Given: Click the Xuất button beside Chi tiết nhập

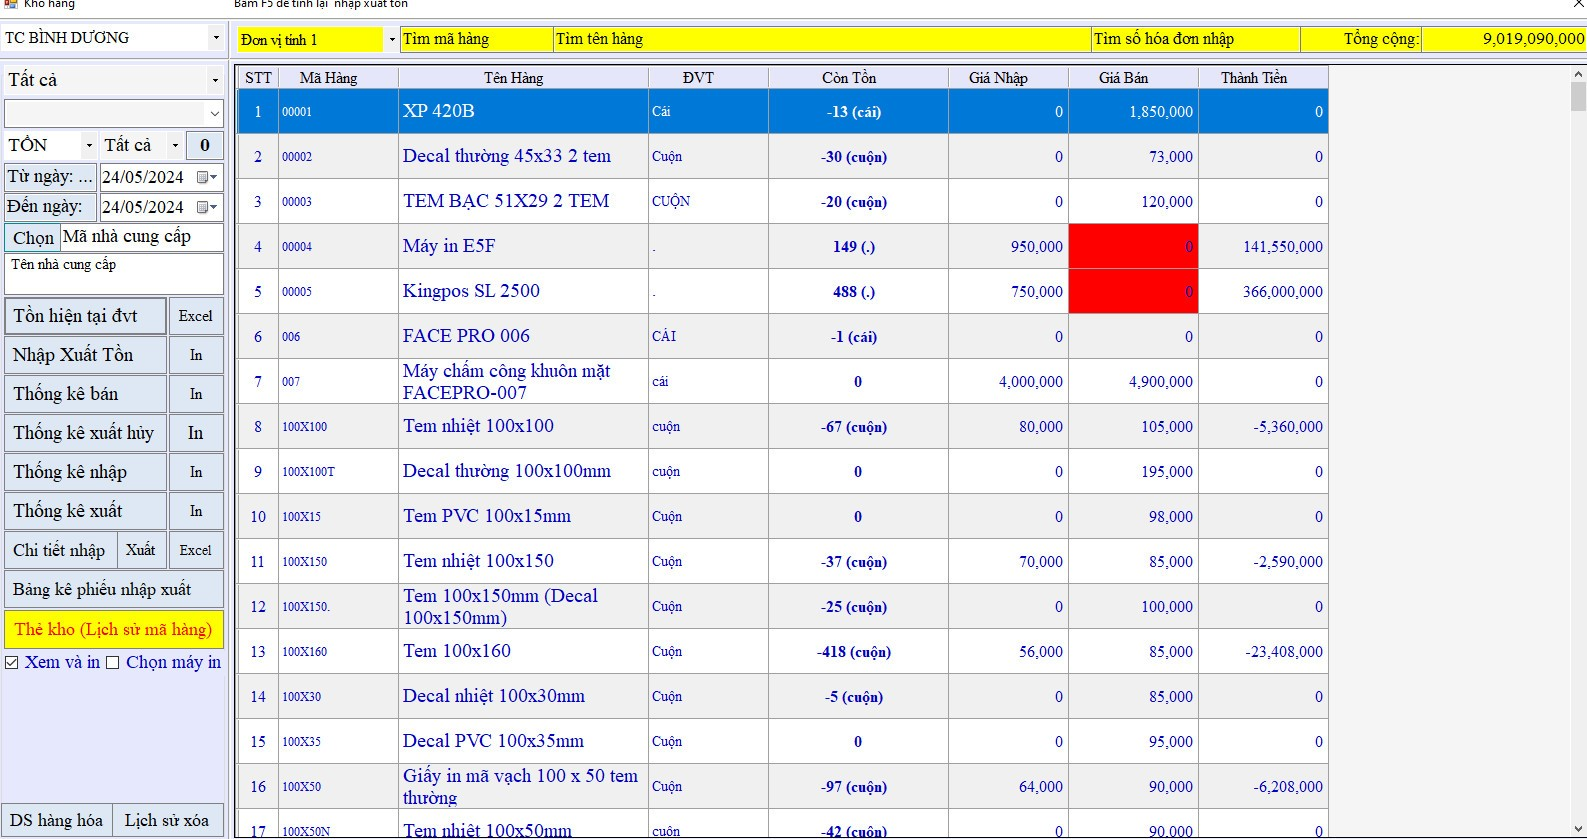Looking at the screenshot, I should [141, 550].
